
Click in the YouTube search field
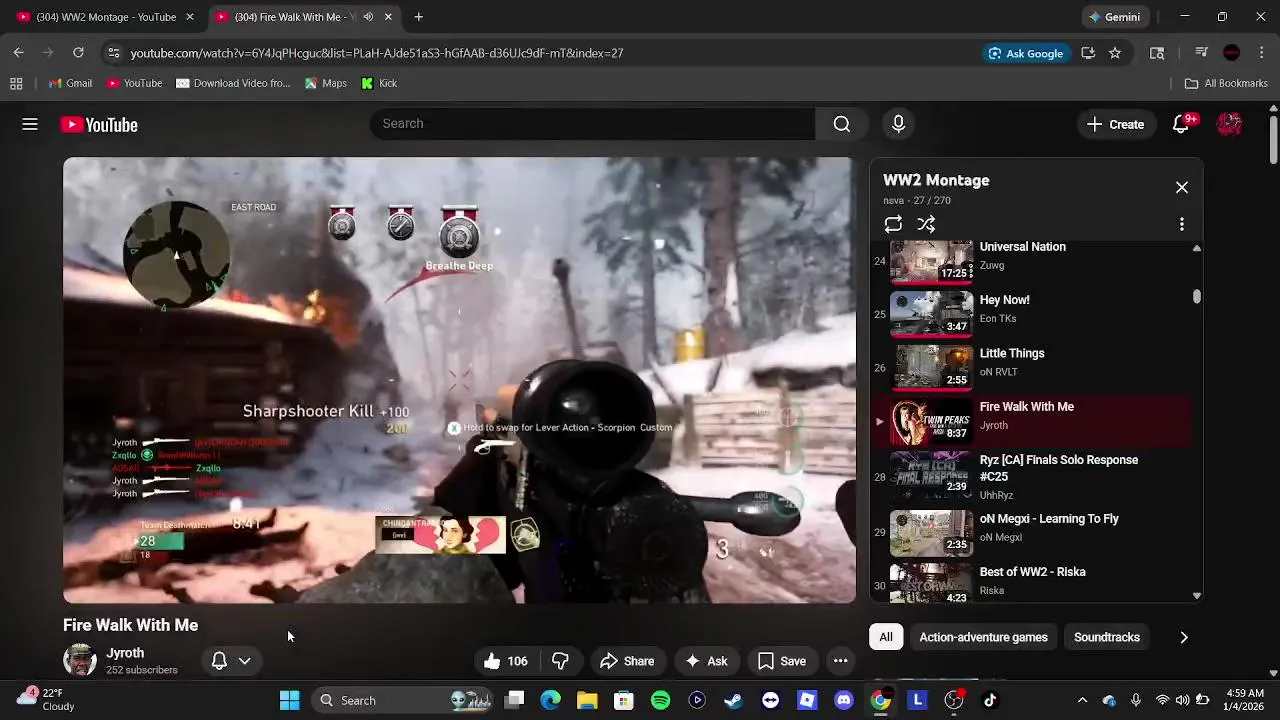[592, 124]
